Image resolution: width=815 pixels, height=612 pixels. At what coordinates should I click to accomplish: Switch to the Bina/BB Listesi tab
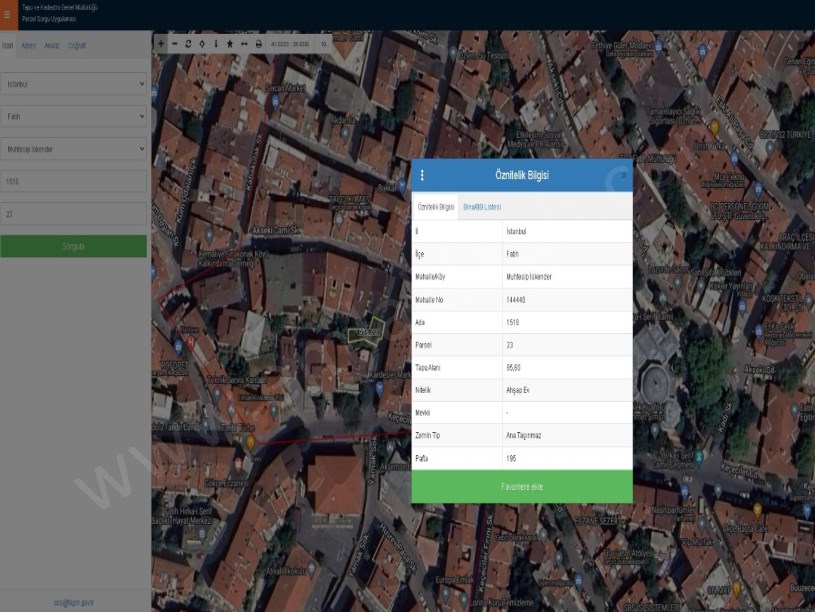coord(482,207)
